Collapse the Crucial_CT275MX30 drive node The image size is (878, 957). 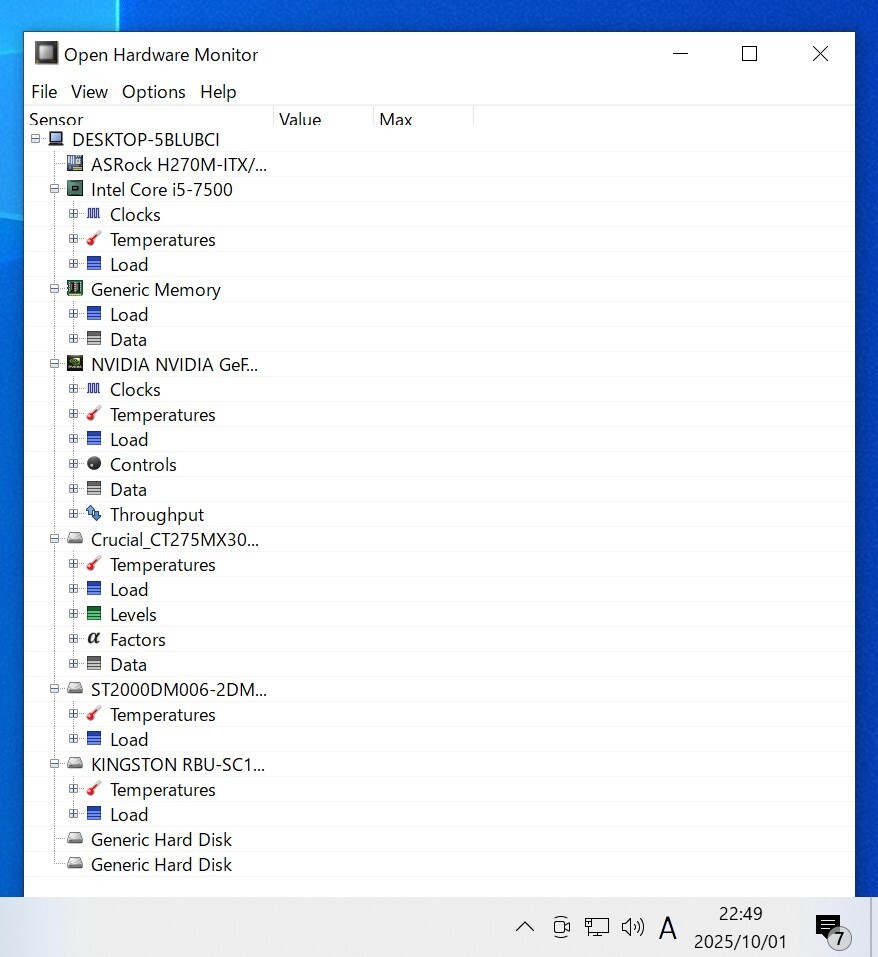pyautogui.click(x=54, y=540)
